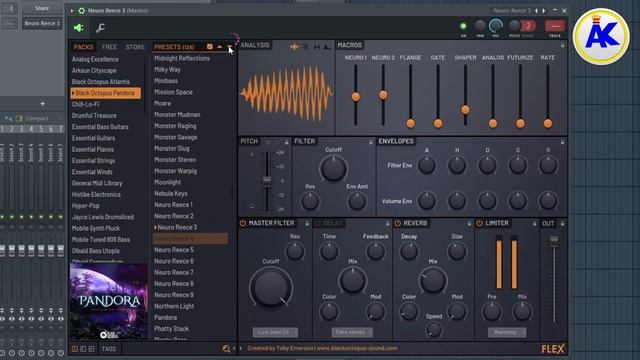Select the last analysis mode icon
The width and height of the screenshot is (640, 360).
tap(327, 47)
